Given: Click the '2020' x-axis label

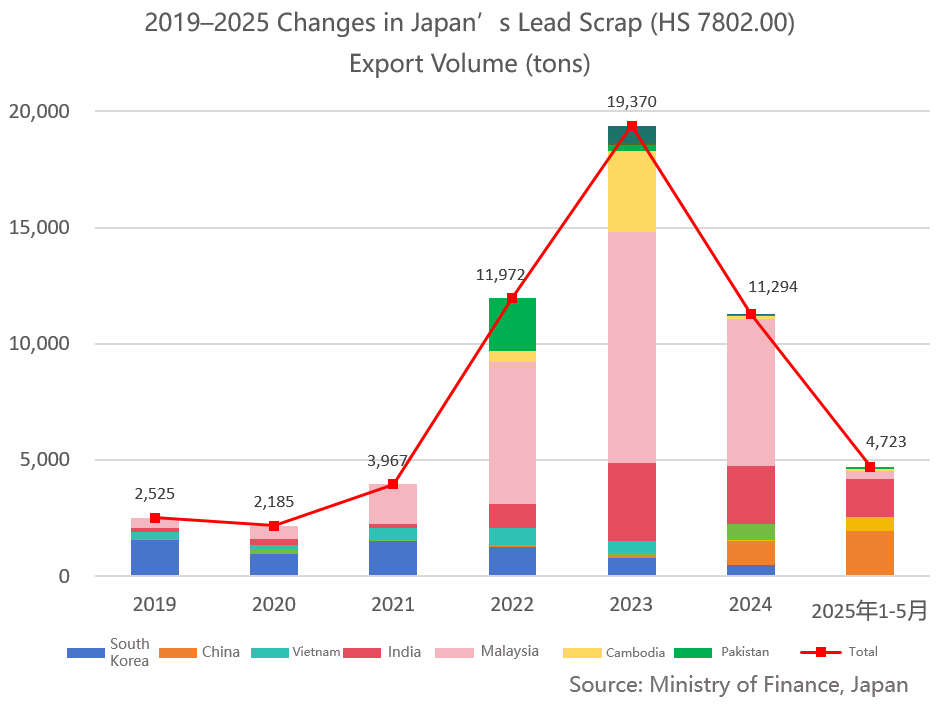Looking at the screenshot, I should click(274, 604).
